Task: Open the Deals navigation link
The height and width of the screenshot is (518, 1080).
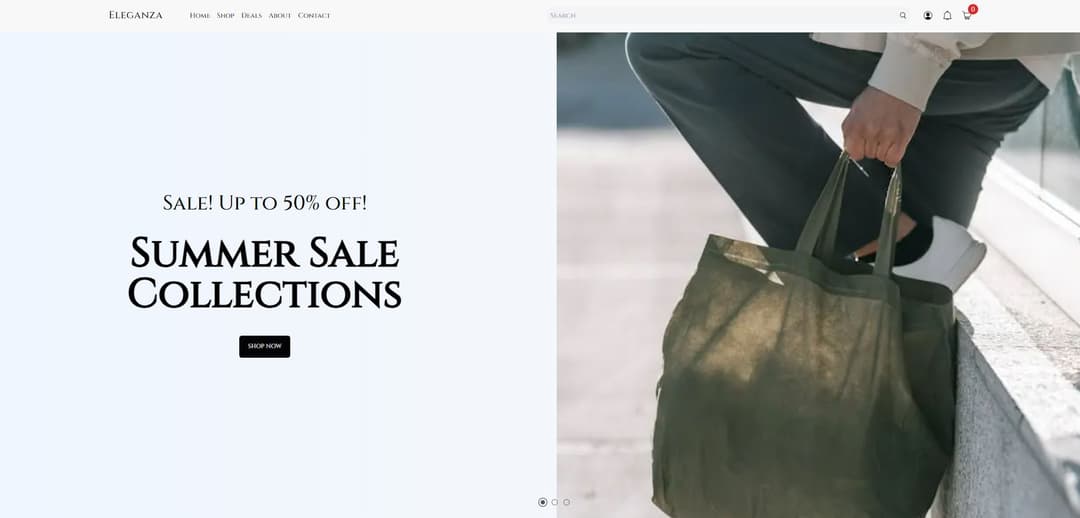Action: [251, 15]
